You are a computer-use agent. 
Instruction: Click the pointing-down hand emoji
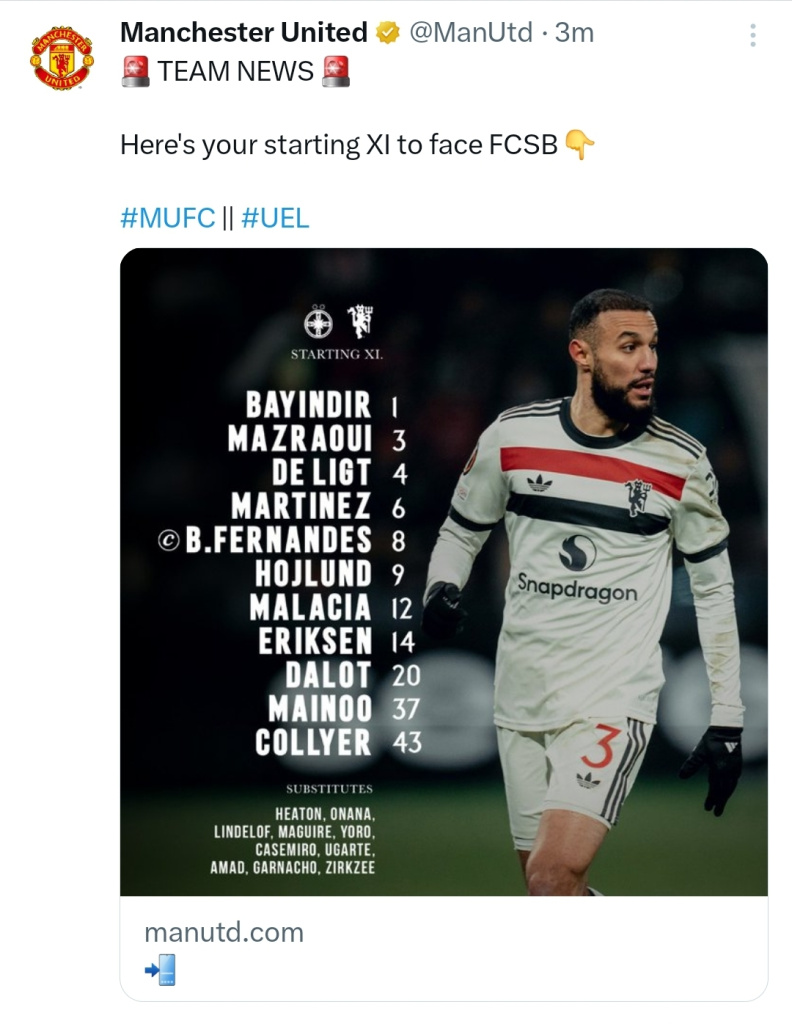click(579, 144)
